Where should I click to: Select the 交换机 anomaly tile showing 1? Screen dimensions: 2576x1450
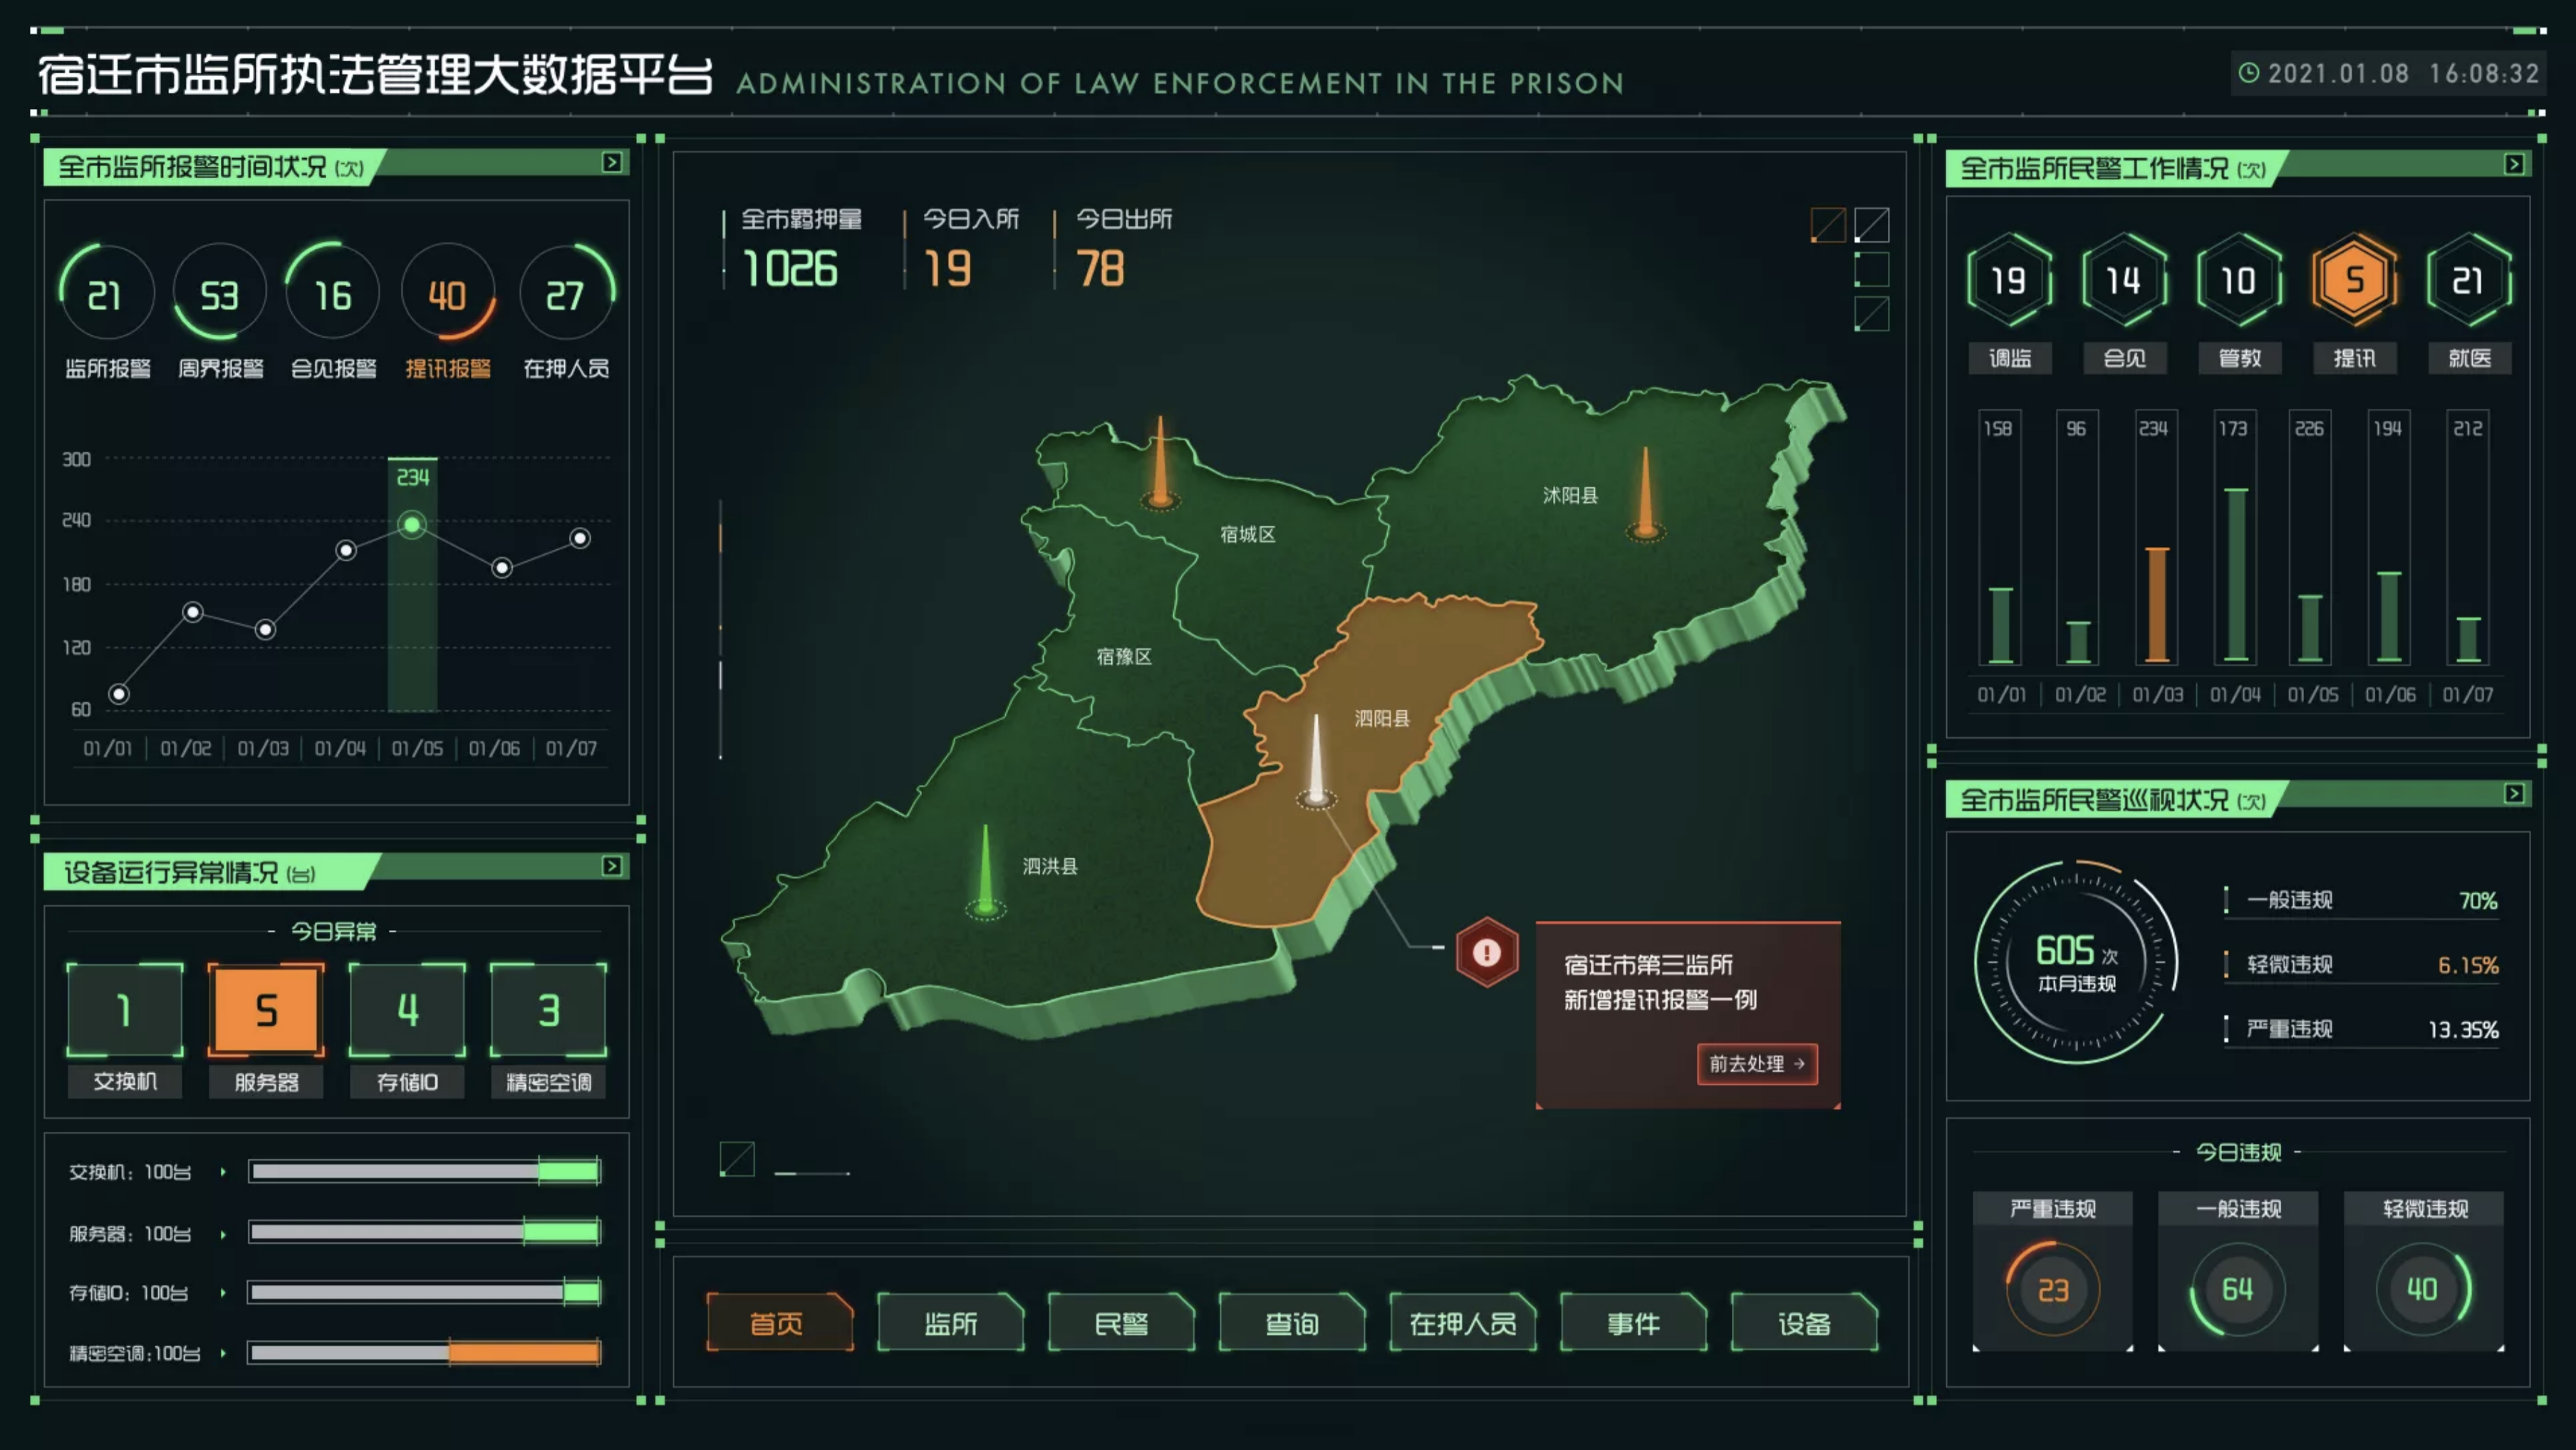click(125, 1010)
